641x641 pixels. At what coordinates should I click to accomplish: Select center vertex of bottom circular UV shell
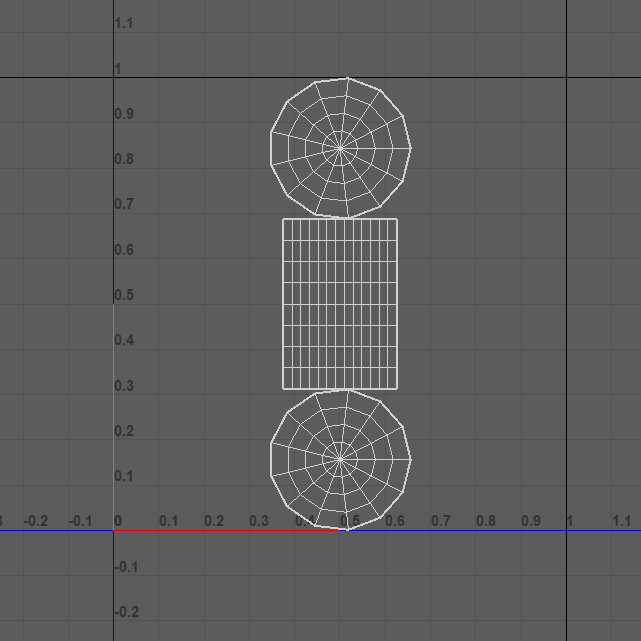pyautogui.click(x=340, y=460)
